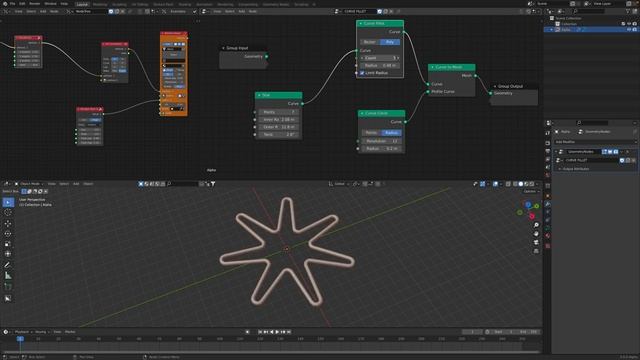Image resolution: width=640 pixels, height=360 pixels.
Task: Select Poly mode in Curve Fillet node
Action: click(x=389, y=42)
